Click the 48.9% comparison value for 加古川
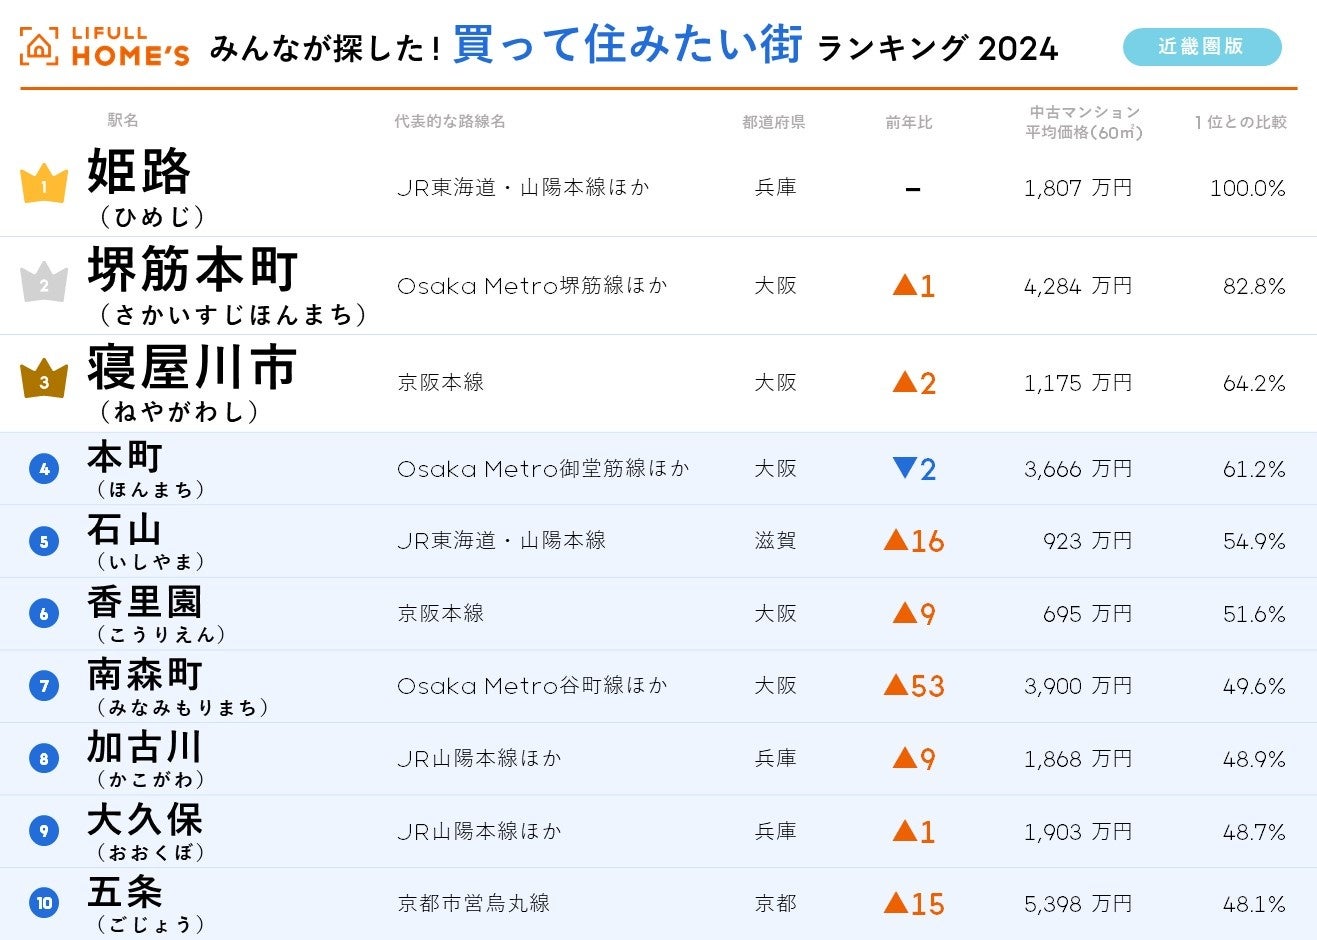The width and height of the screenshot is (1317, 940). (1254, 759)
